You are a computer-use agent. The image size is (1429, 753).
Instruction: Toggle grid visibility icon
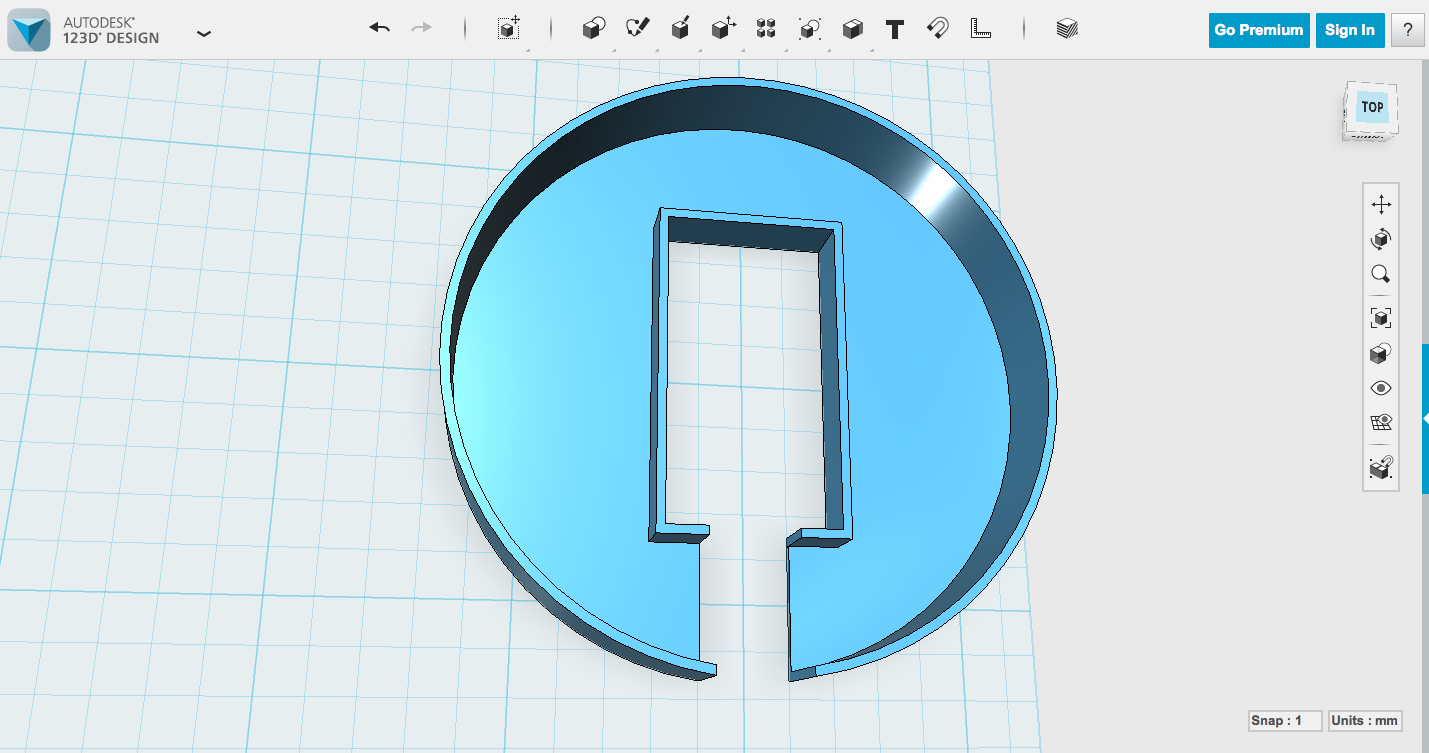[x=1381, y=422]
